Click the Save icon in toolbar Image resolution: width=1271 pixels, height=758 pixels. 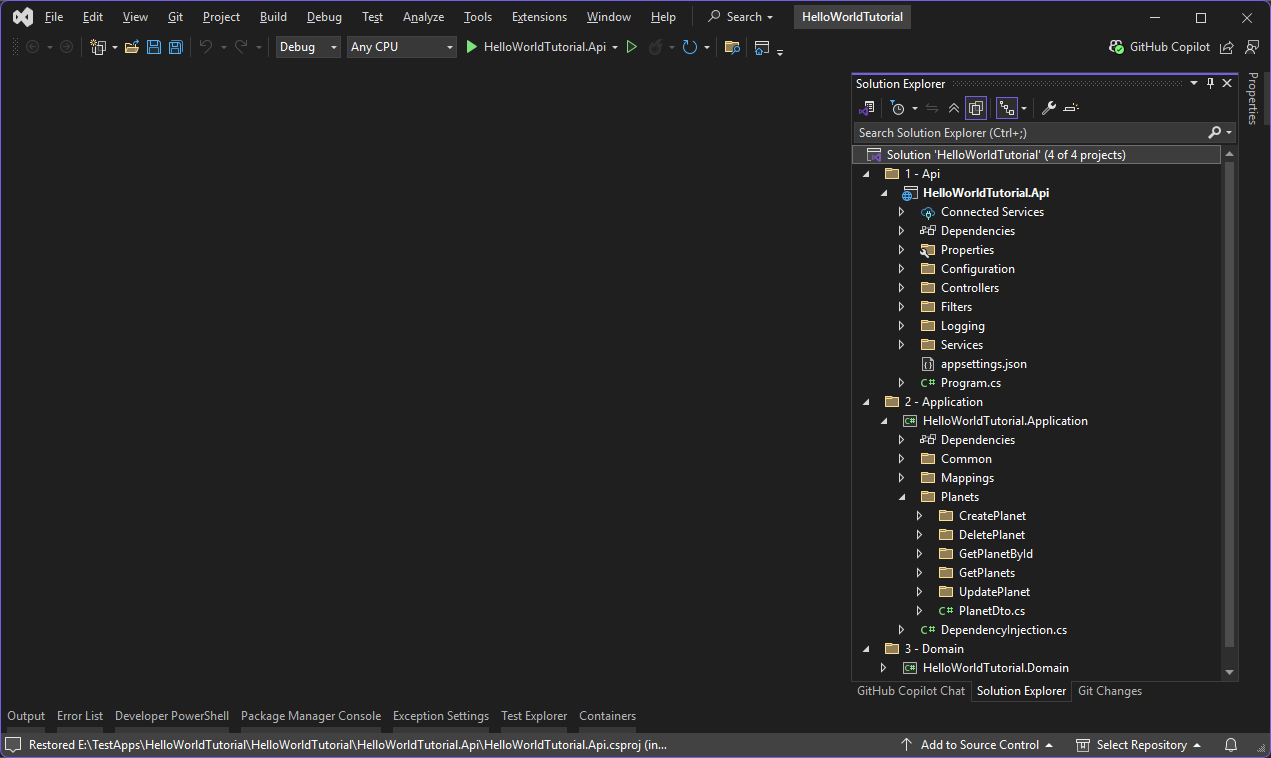pos(154,47)
